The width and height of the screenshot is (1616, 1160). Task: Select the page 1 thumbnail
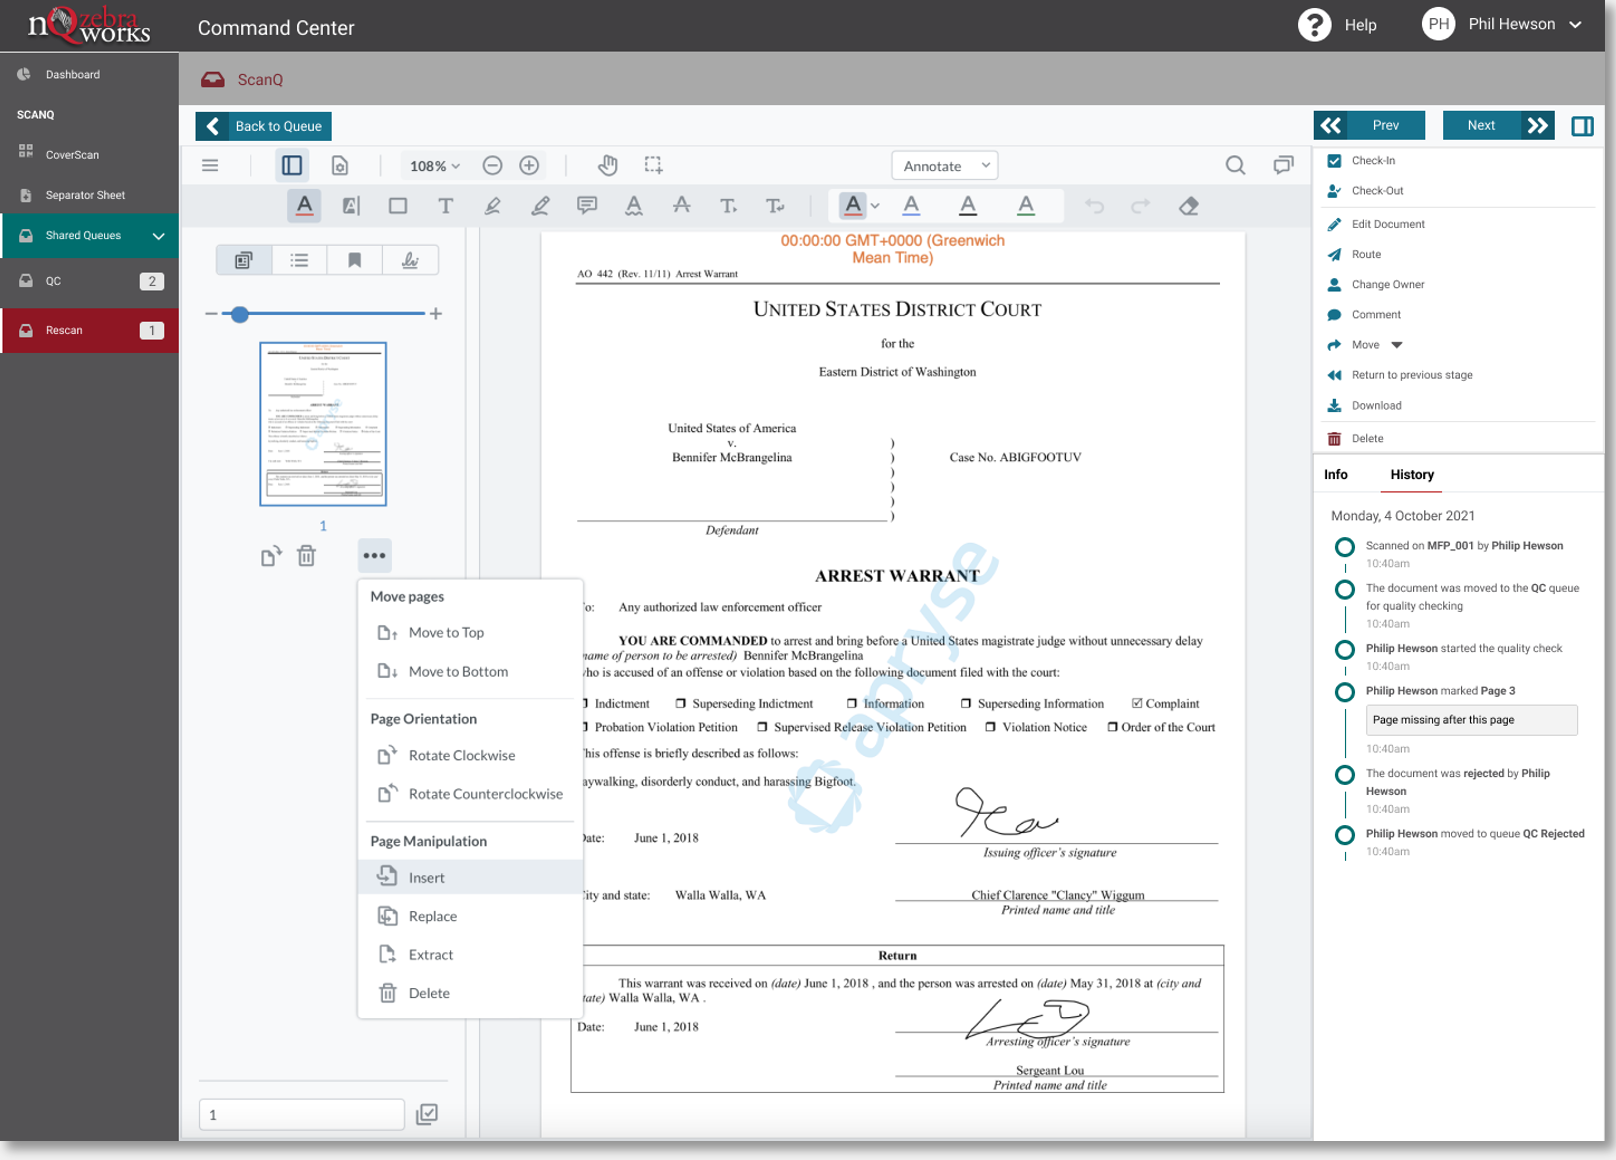click(323, 424)
